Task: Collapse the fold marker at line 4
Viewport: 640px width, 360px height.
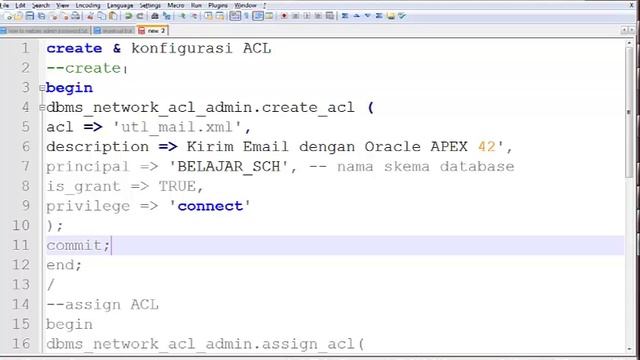Action: tap(42, 108)
